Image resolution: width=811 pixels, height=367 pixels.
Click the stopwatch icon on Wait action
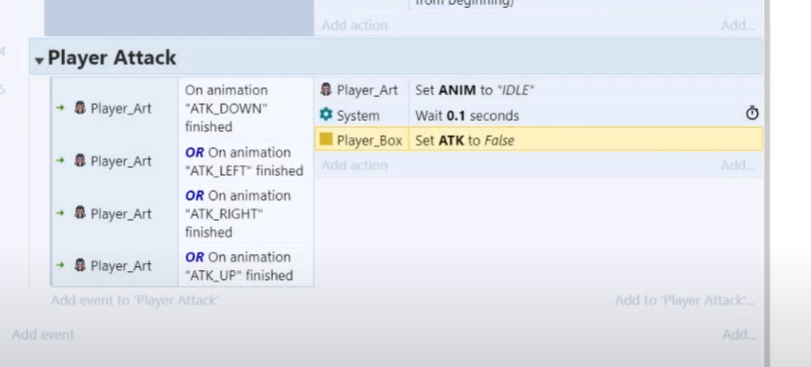(x=752, y=113)
